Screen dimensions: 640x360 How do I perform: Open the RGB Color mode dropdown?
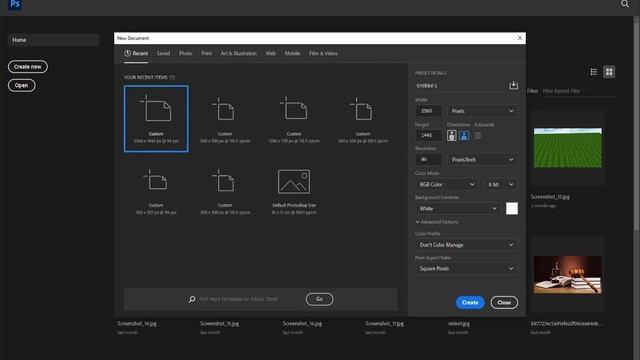coord(447,184)
